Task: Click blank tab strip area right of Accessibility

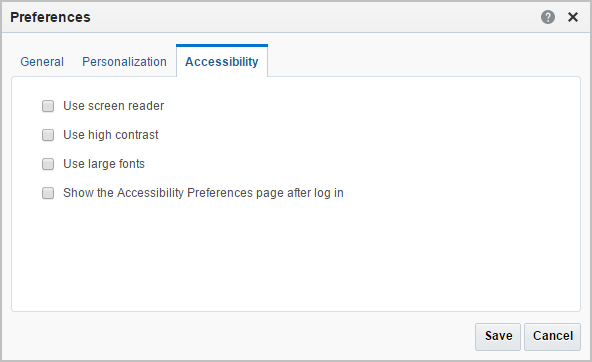Action: (423, 60)
